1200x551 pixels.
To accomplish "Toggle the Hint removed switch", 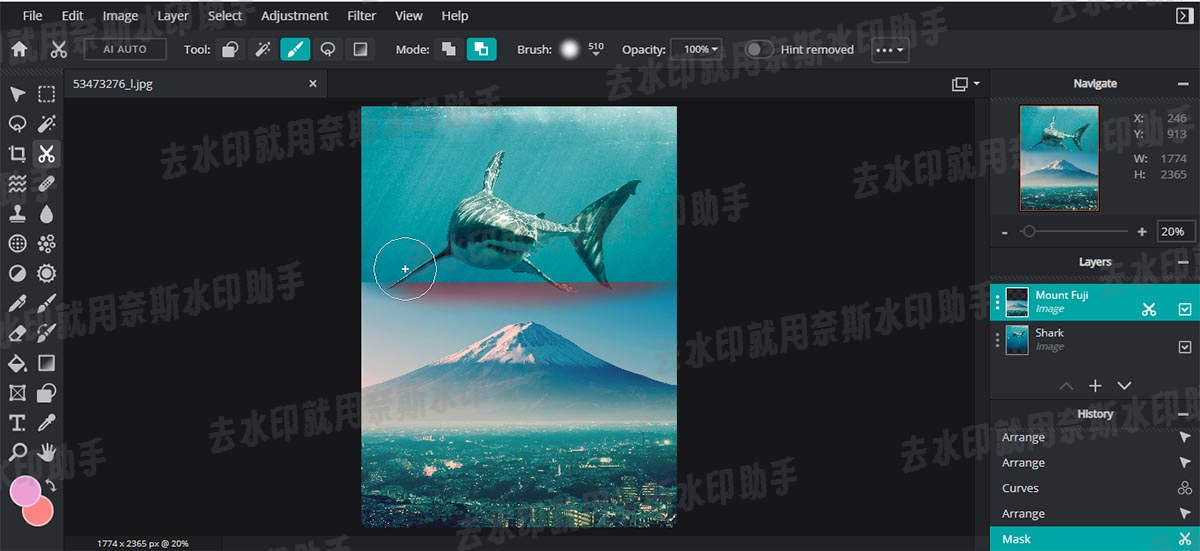I will click(760, 49).
